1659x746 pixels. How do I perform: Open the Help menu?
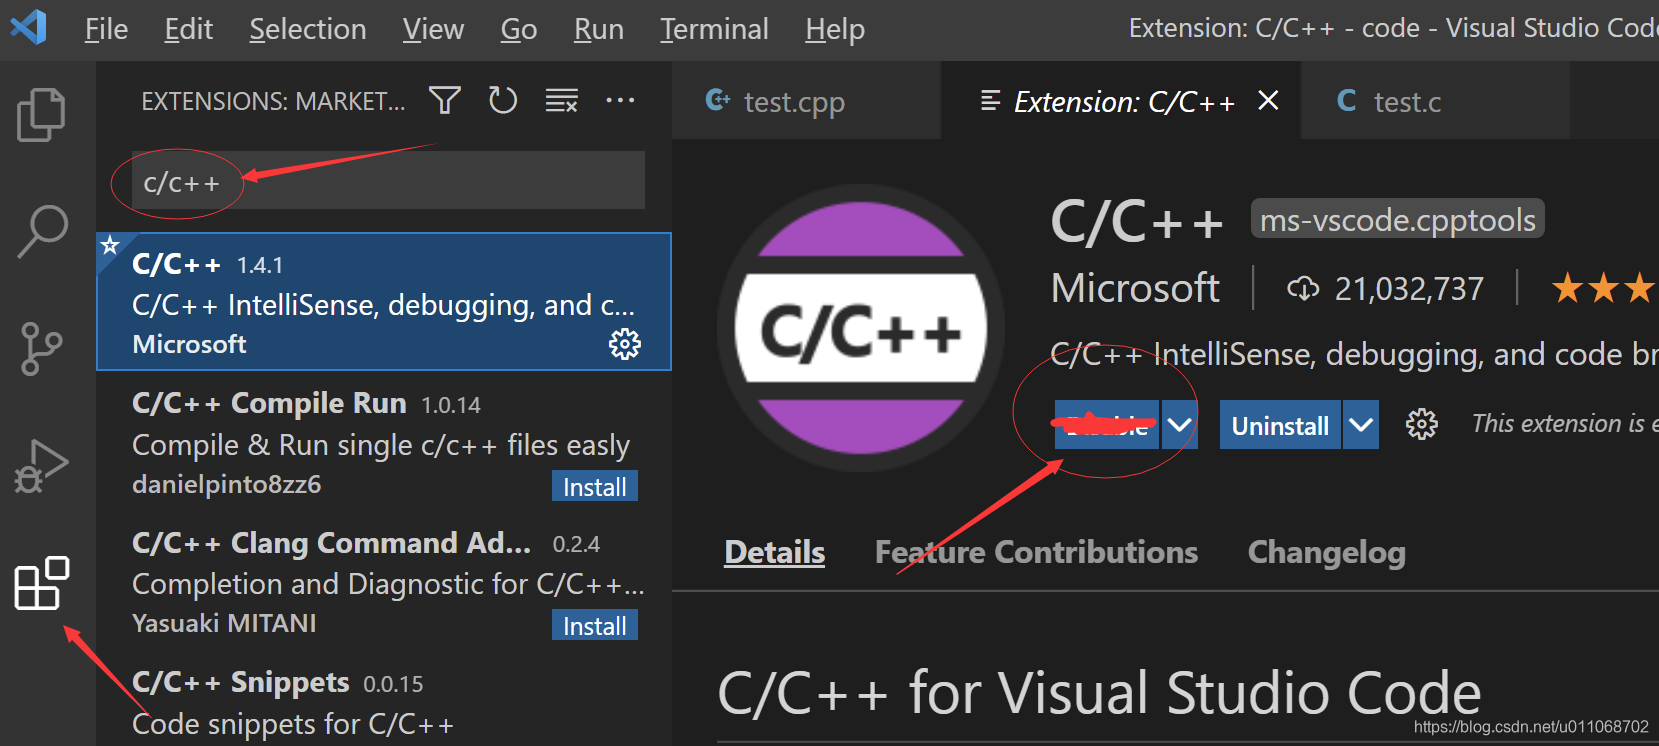(x=835, y=29)
